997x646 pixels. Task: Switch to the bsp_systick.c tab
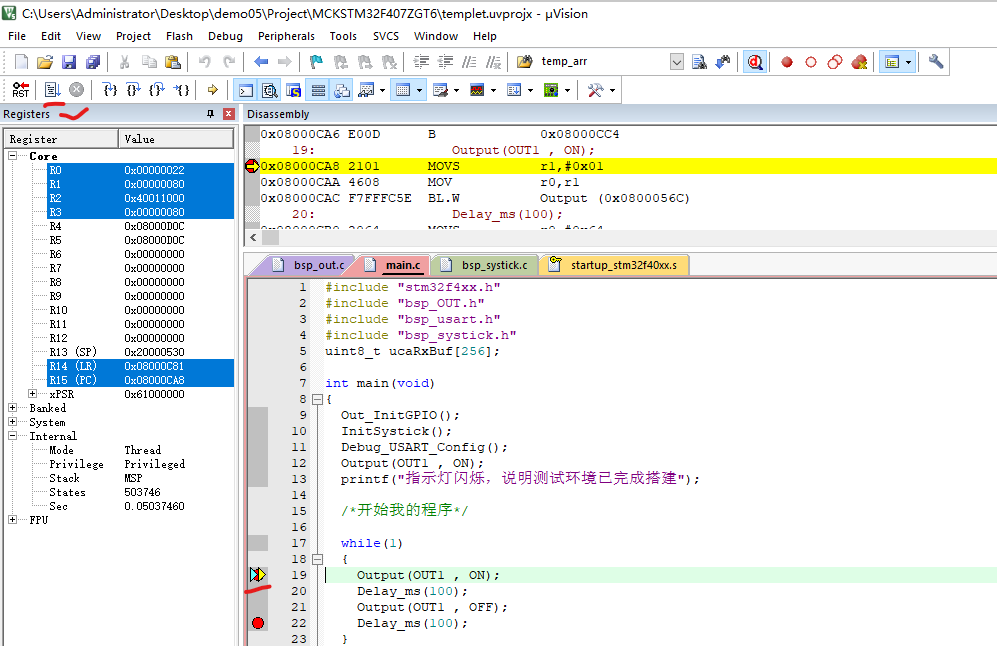pyautogui.click(x=485, y=265)
